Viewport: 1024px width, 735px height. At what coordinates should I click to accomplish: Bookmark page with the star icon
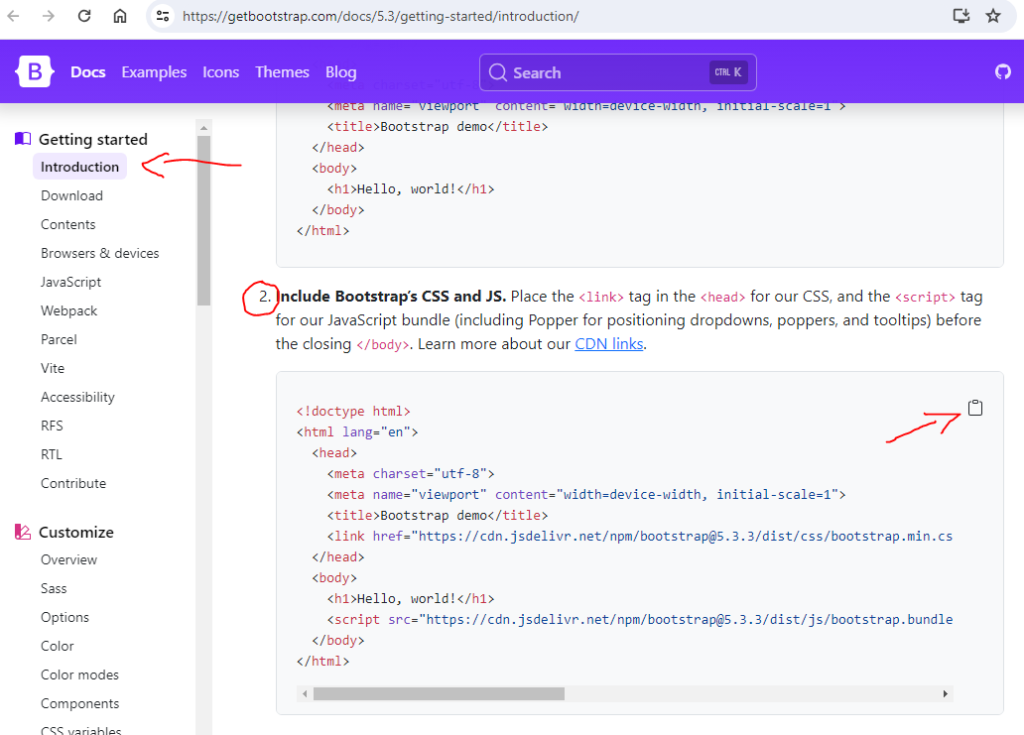[993, 16]
